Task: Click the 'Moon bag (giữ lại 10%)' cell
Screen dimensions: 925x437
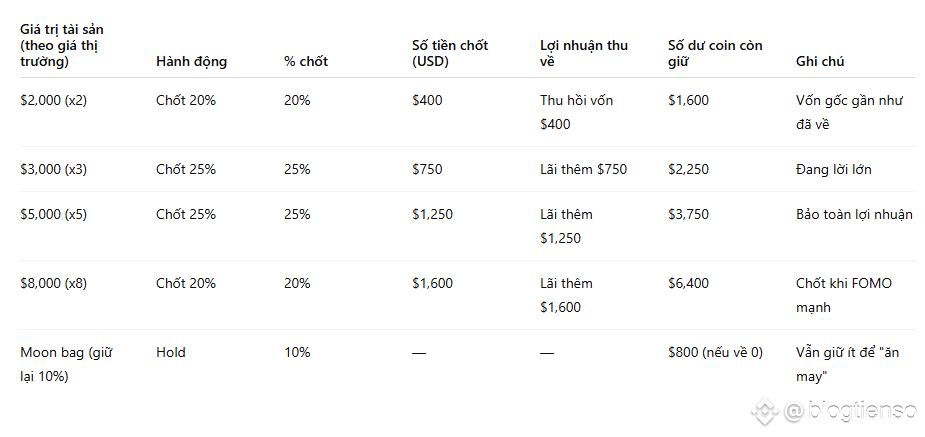Action: point(66,364)
